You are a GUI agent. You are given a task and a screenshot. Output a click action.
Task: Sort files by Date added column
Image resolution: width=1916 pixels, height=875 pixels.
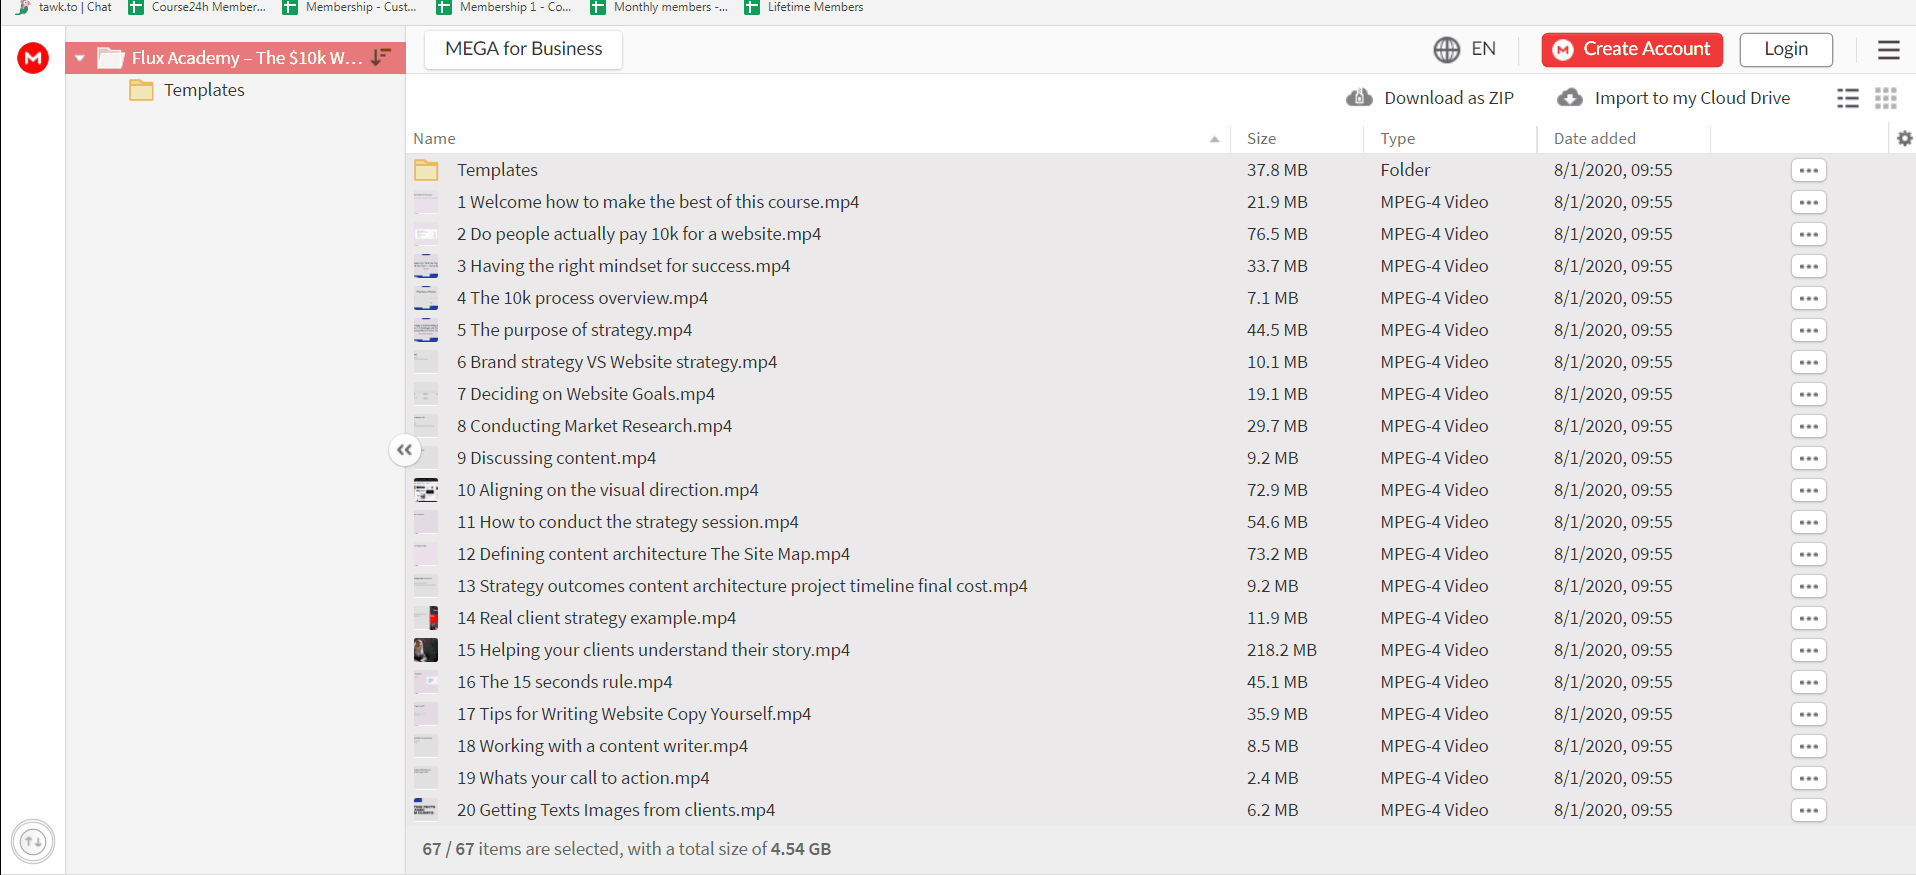coord(1594,139)
